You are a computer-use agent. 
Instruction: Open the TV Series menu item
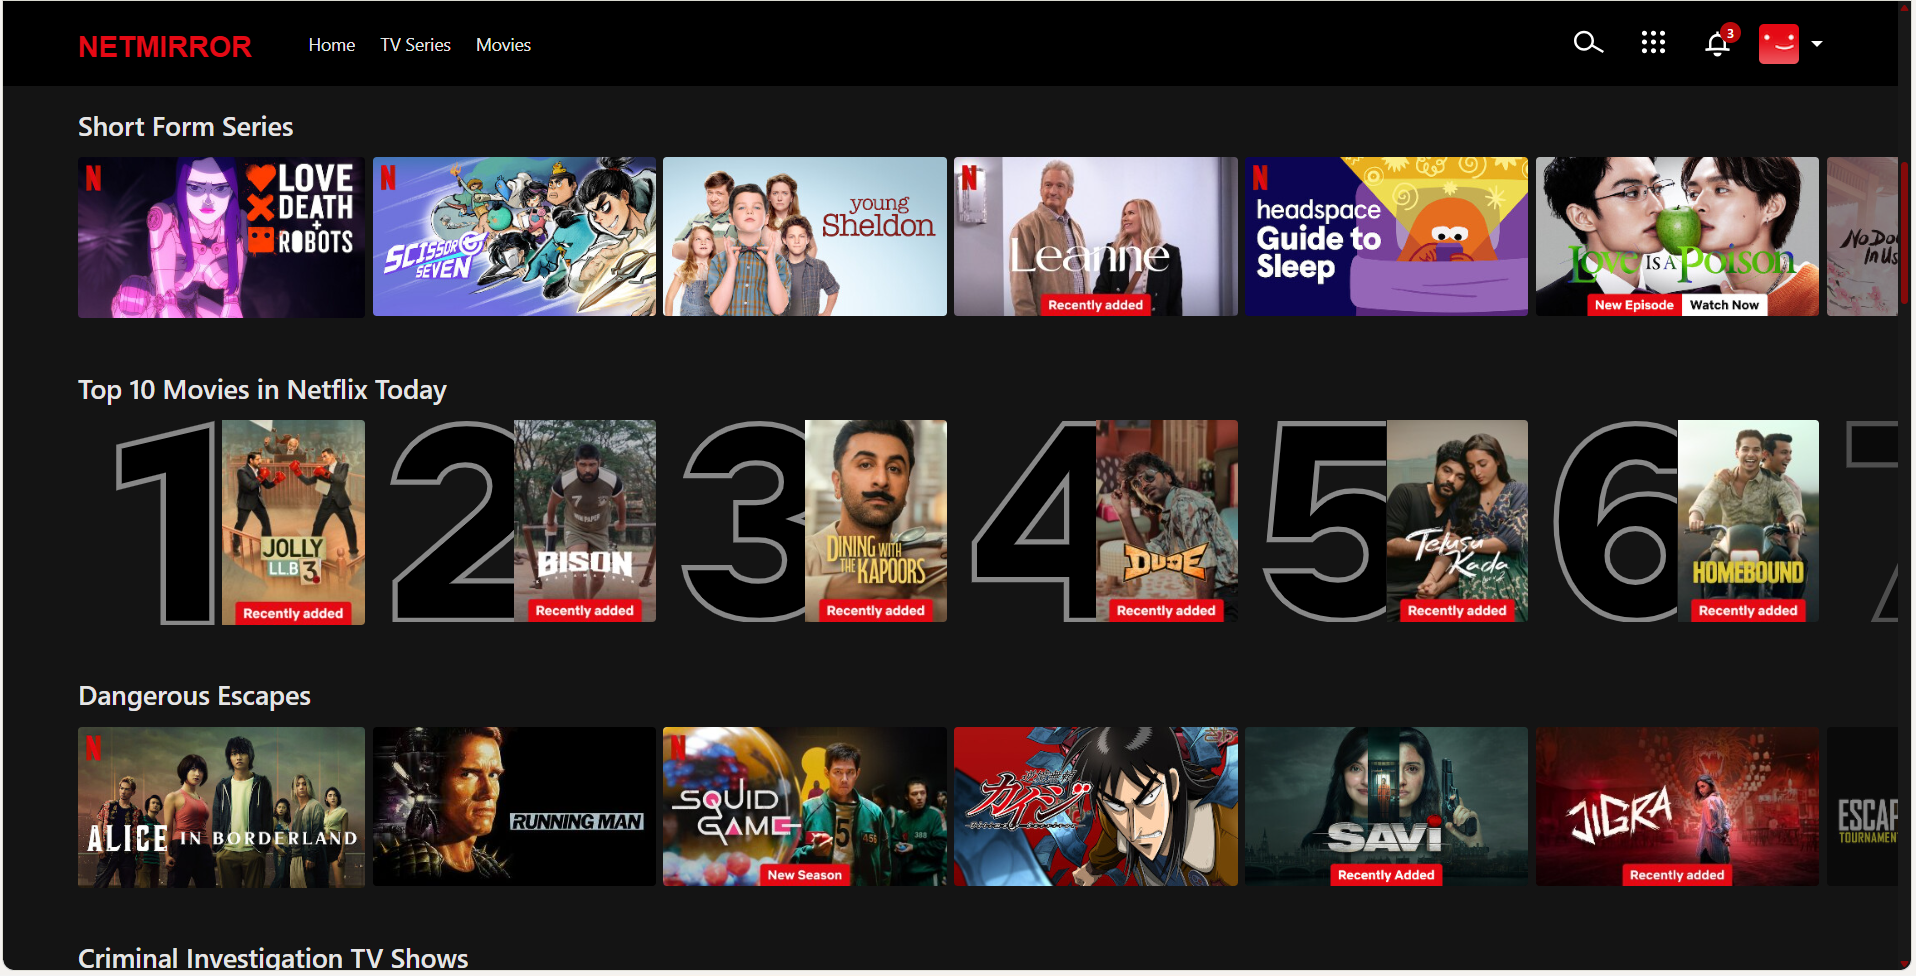point(415,45)
